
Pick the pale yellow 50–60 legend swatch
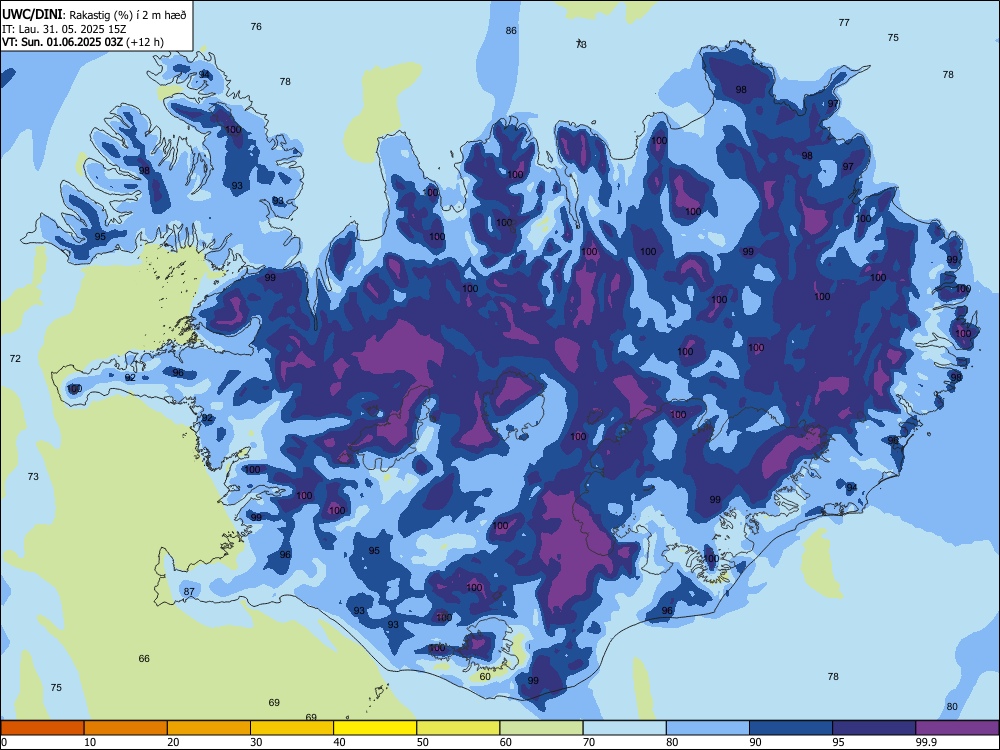coord(458,728)
